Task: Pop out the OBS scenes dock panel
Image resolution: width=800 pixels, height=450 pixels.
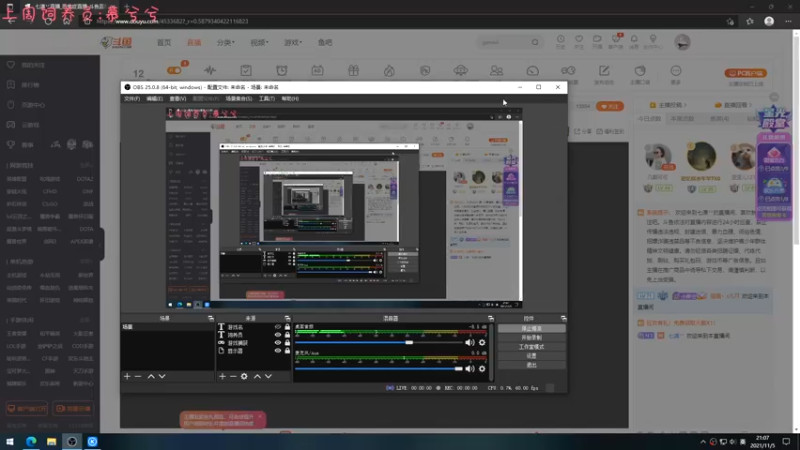Action: (211, 318)
